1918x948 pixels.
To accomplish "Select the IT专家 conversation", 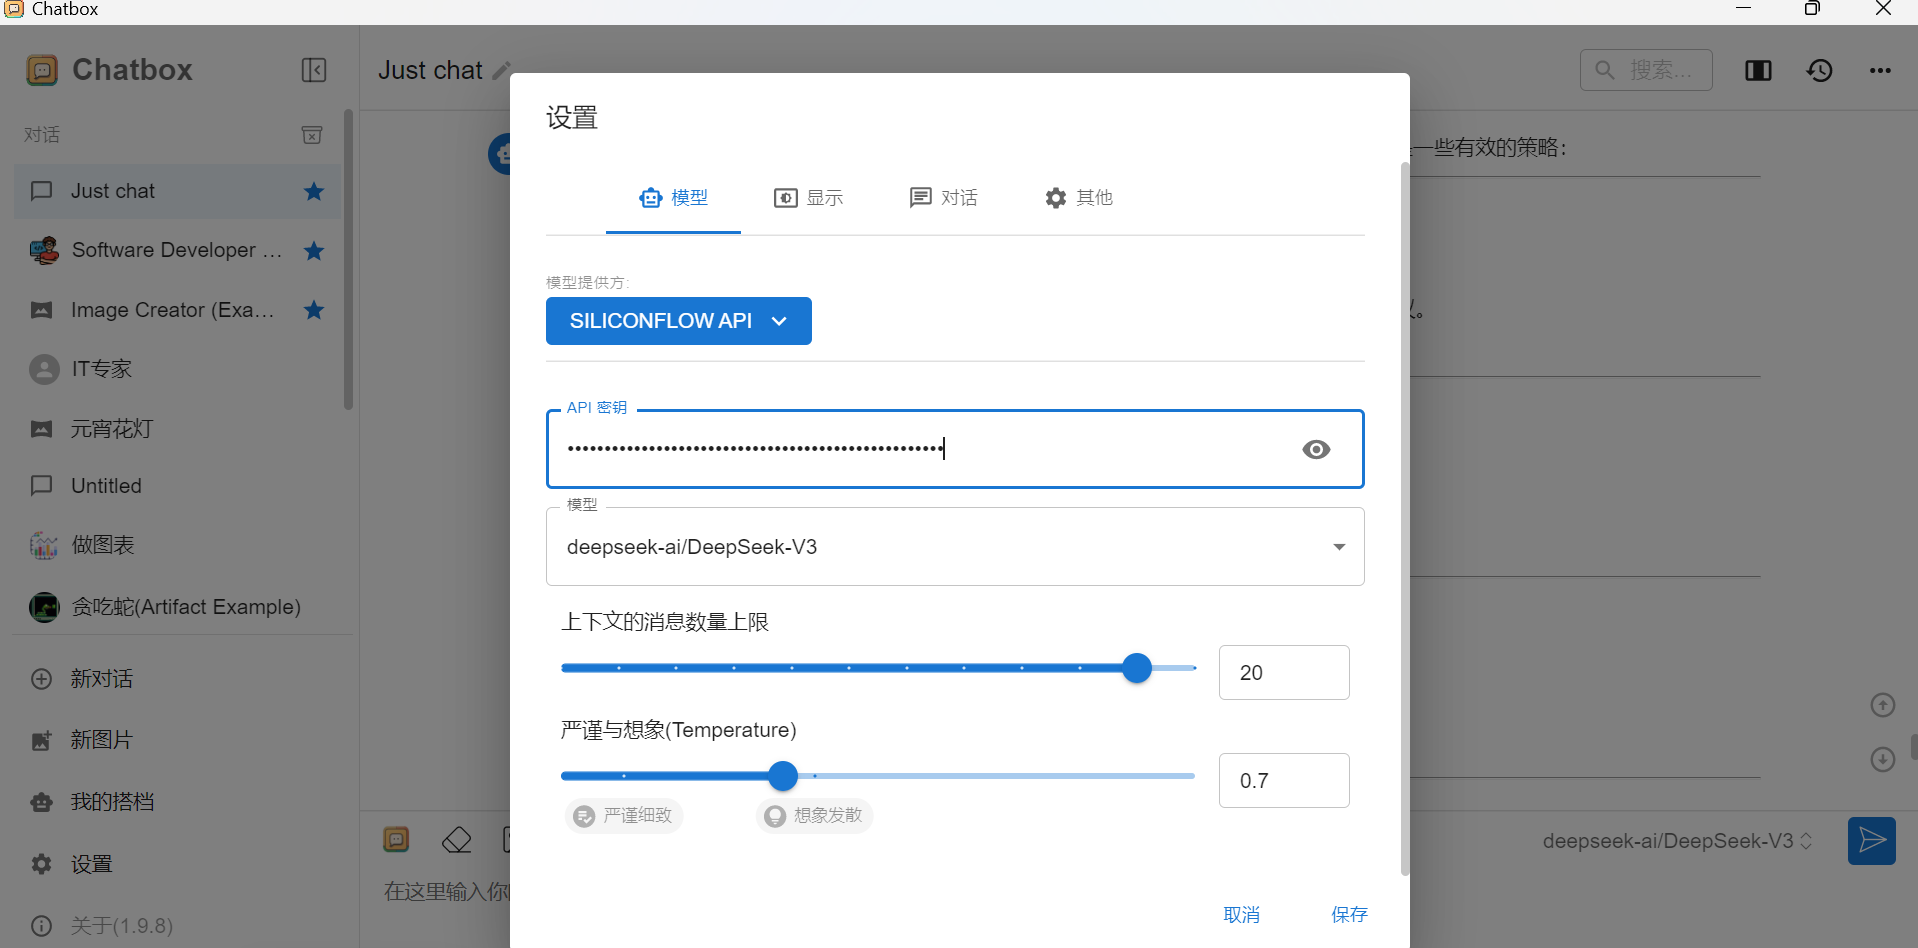I will point(178,369).
